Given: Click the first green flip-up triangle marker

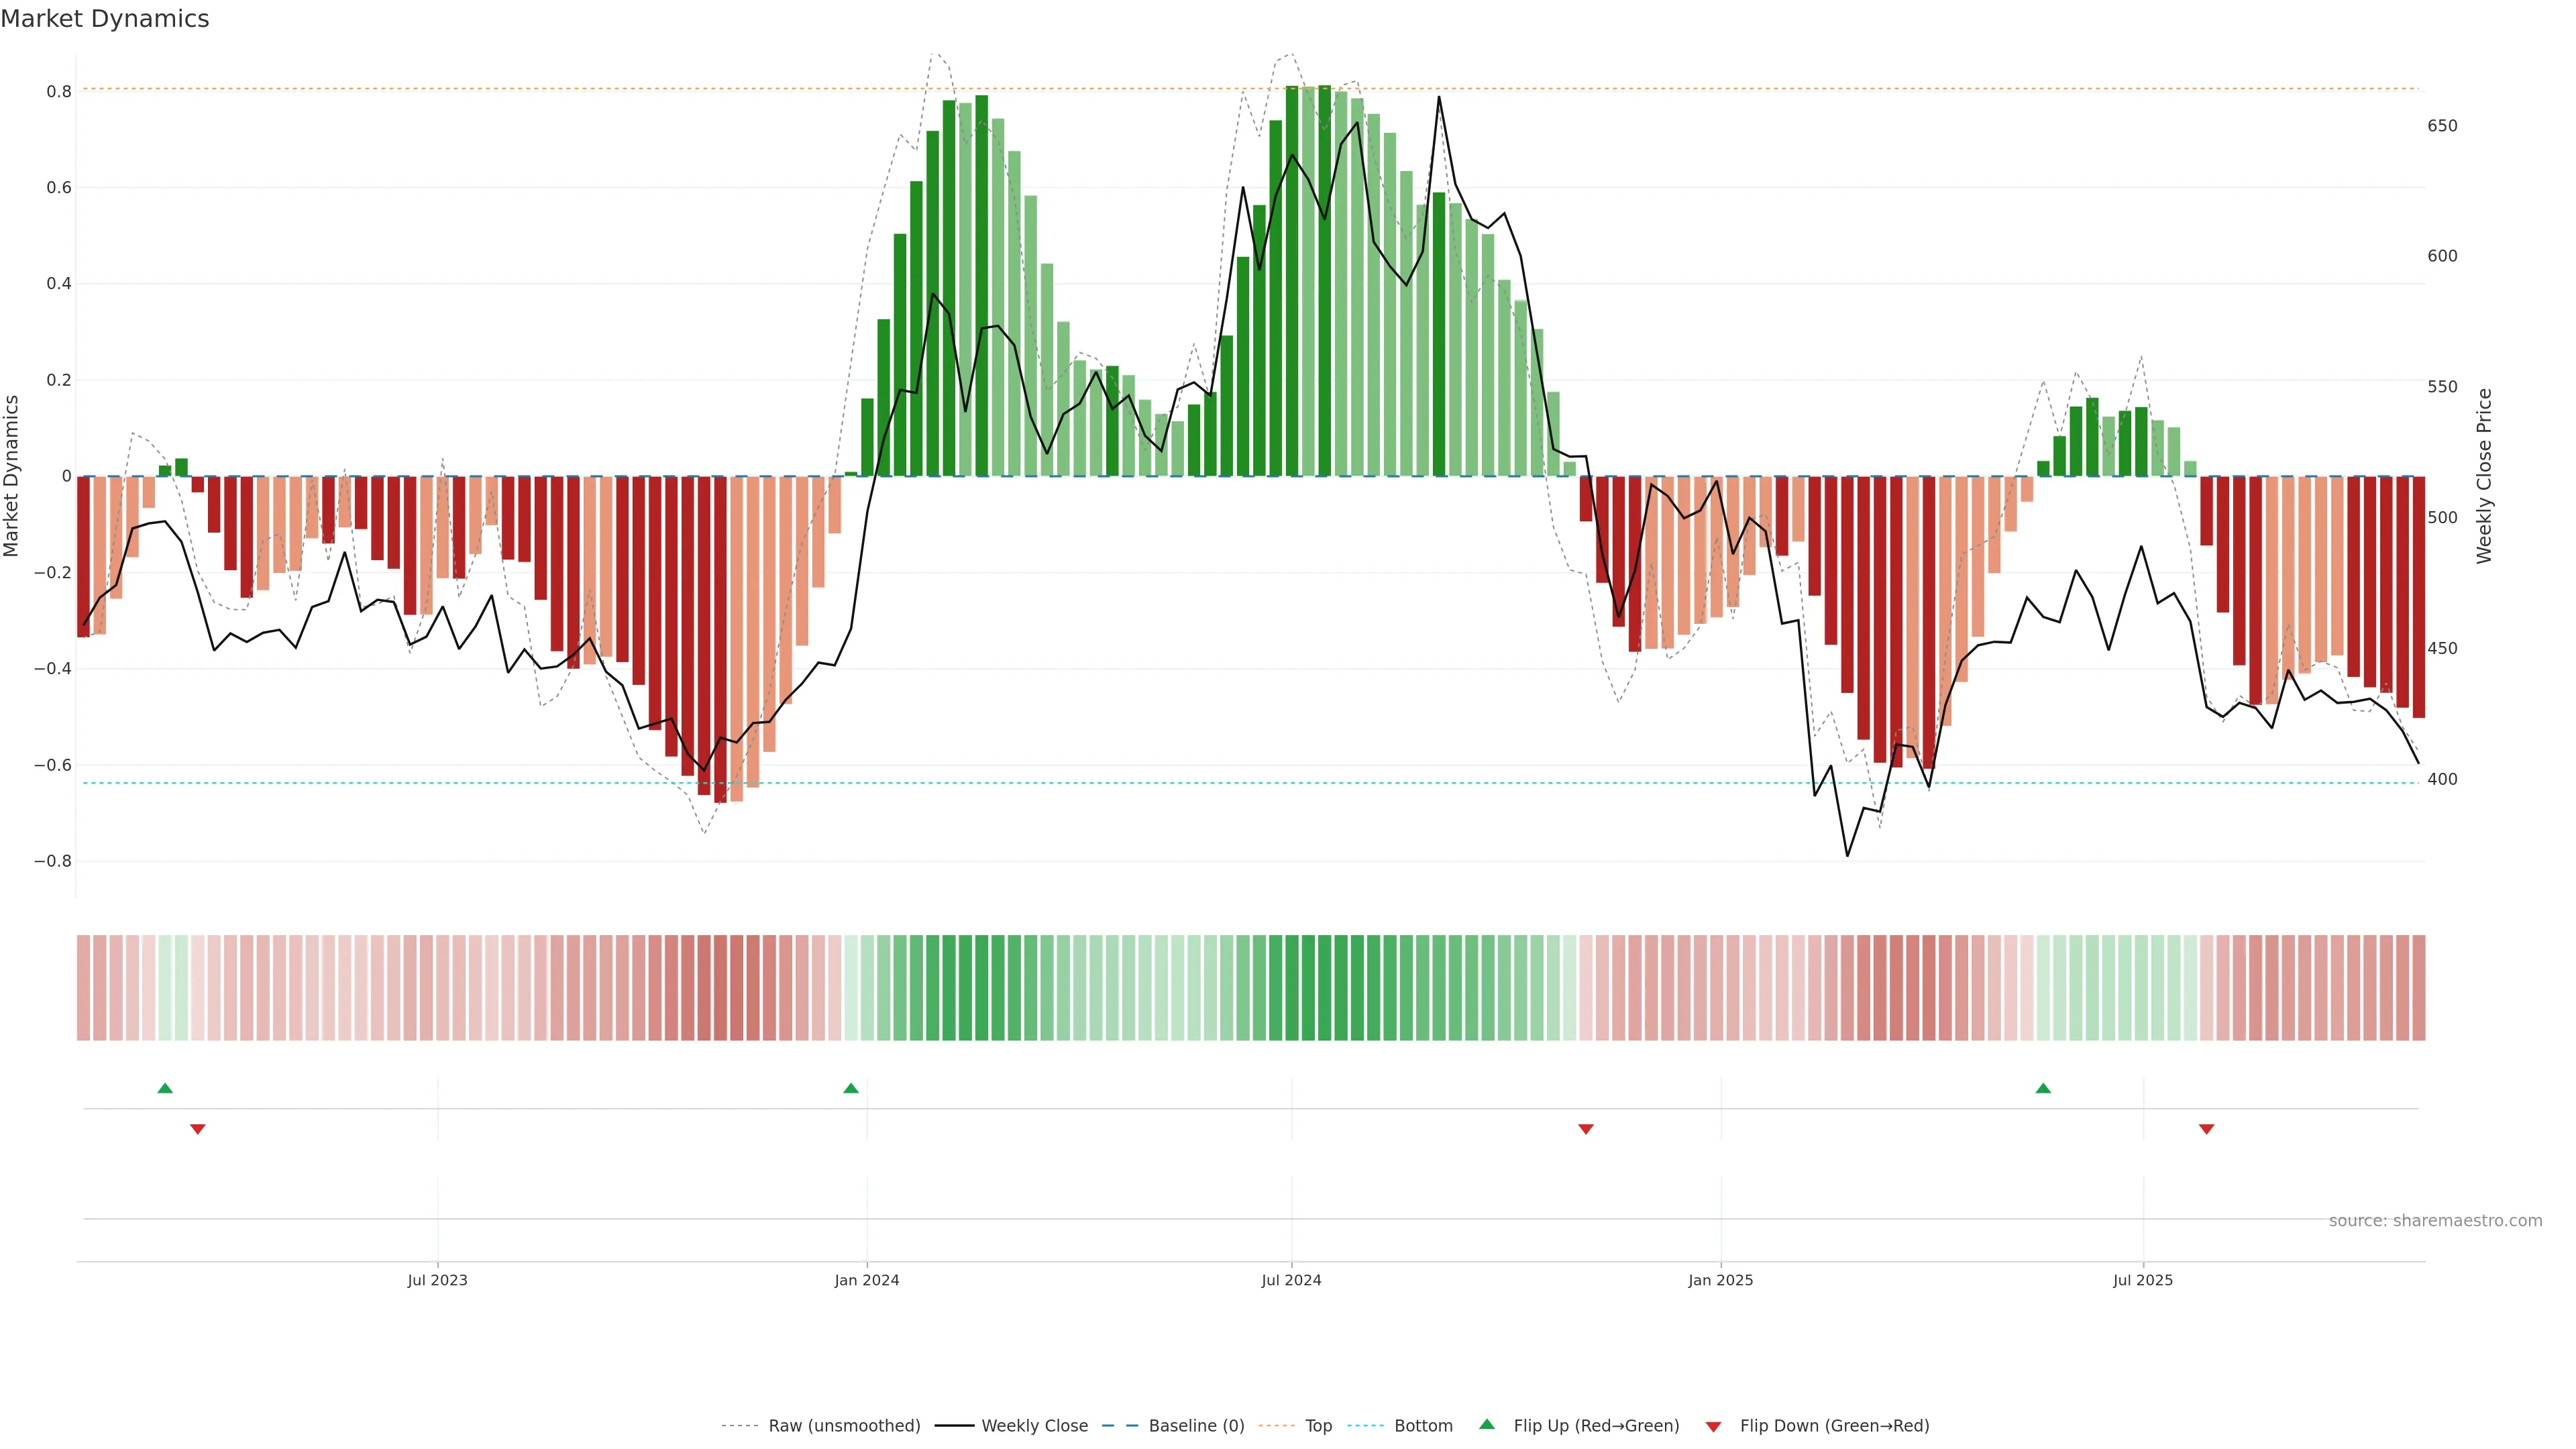Looking at the screenshot, I should [x=165, y=1088].
